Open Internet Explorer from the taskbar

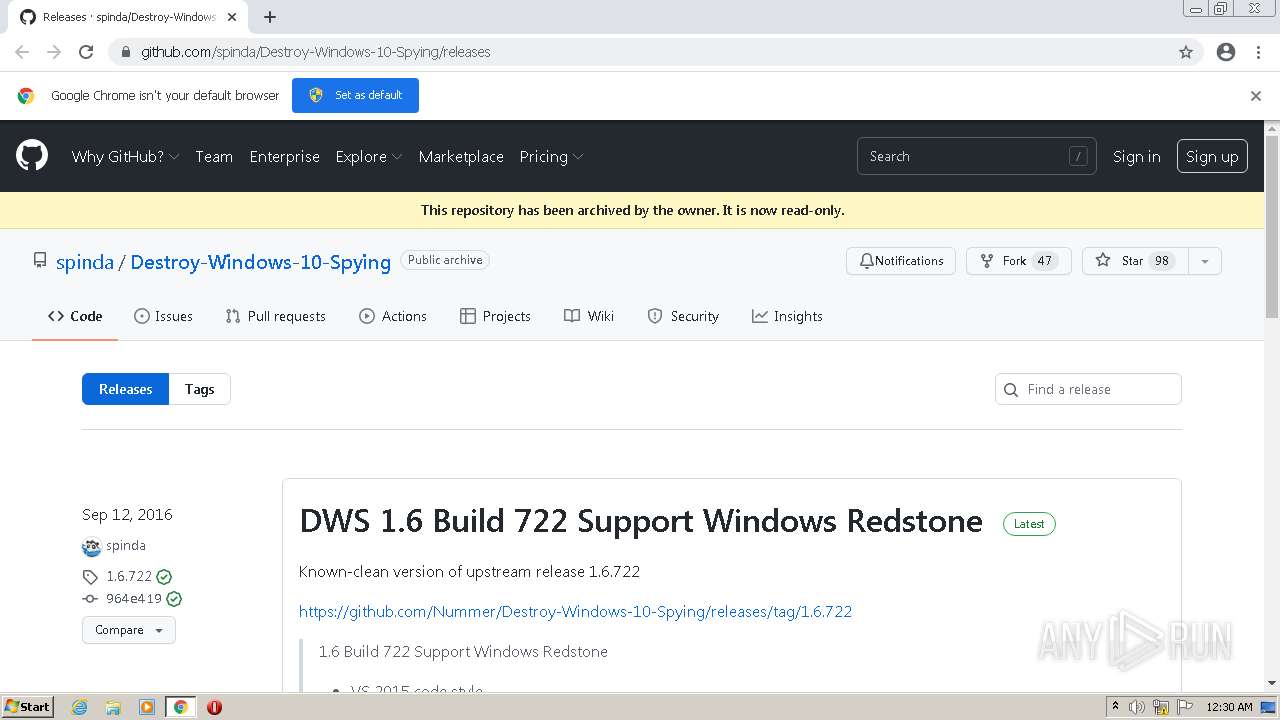click(80, 707)
